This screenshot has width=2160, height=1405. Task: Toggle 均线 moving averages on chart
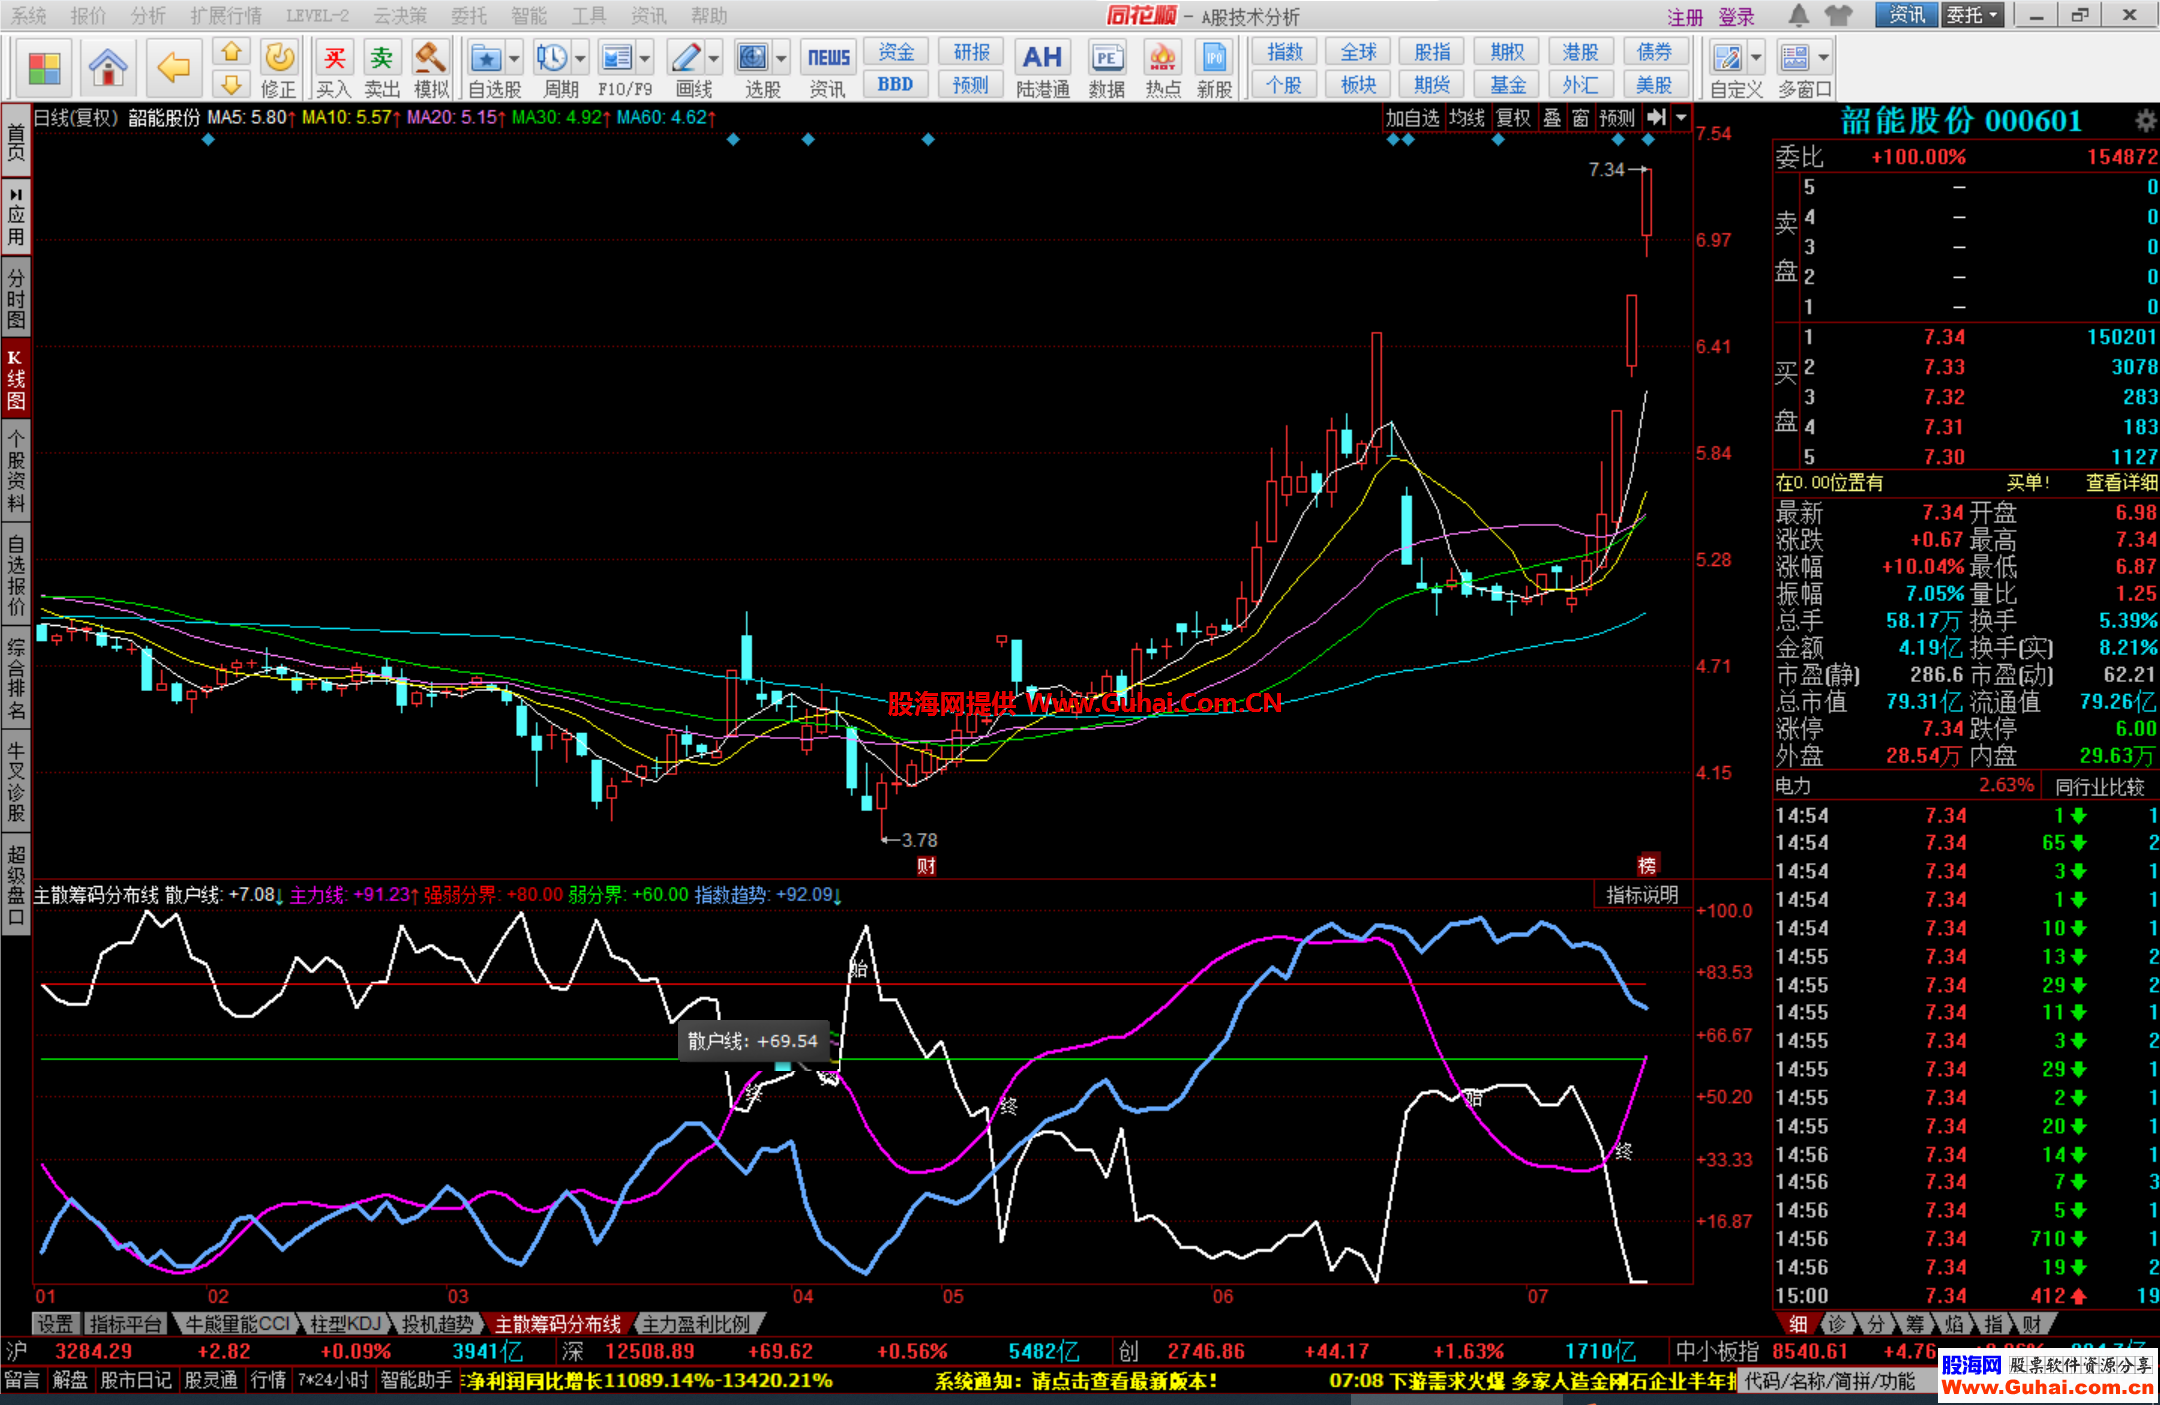(x=1467, y=117)
